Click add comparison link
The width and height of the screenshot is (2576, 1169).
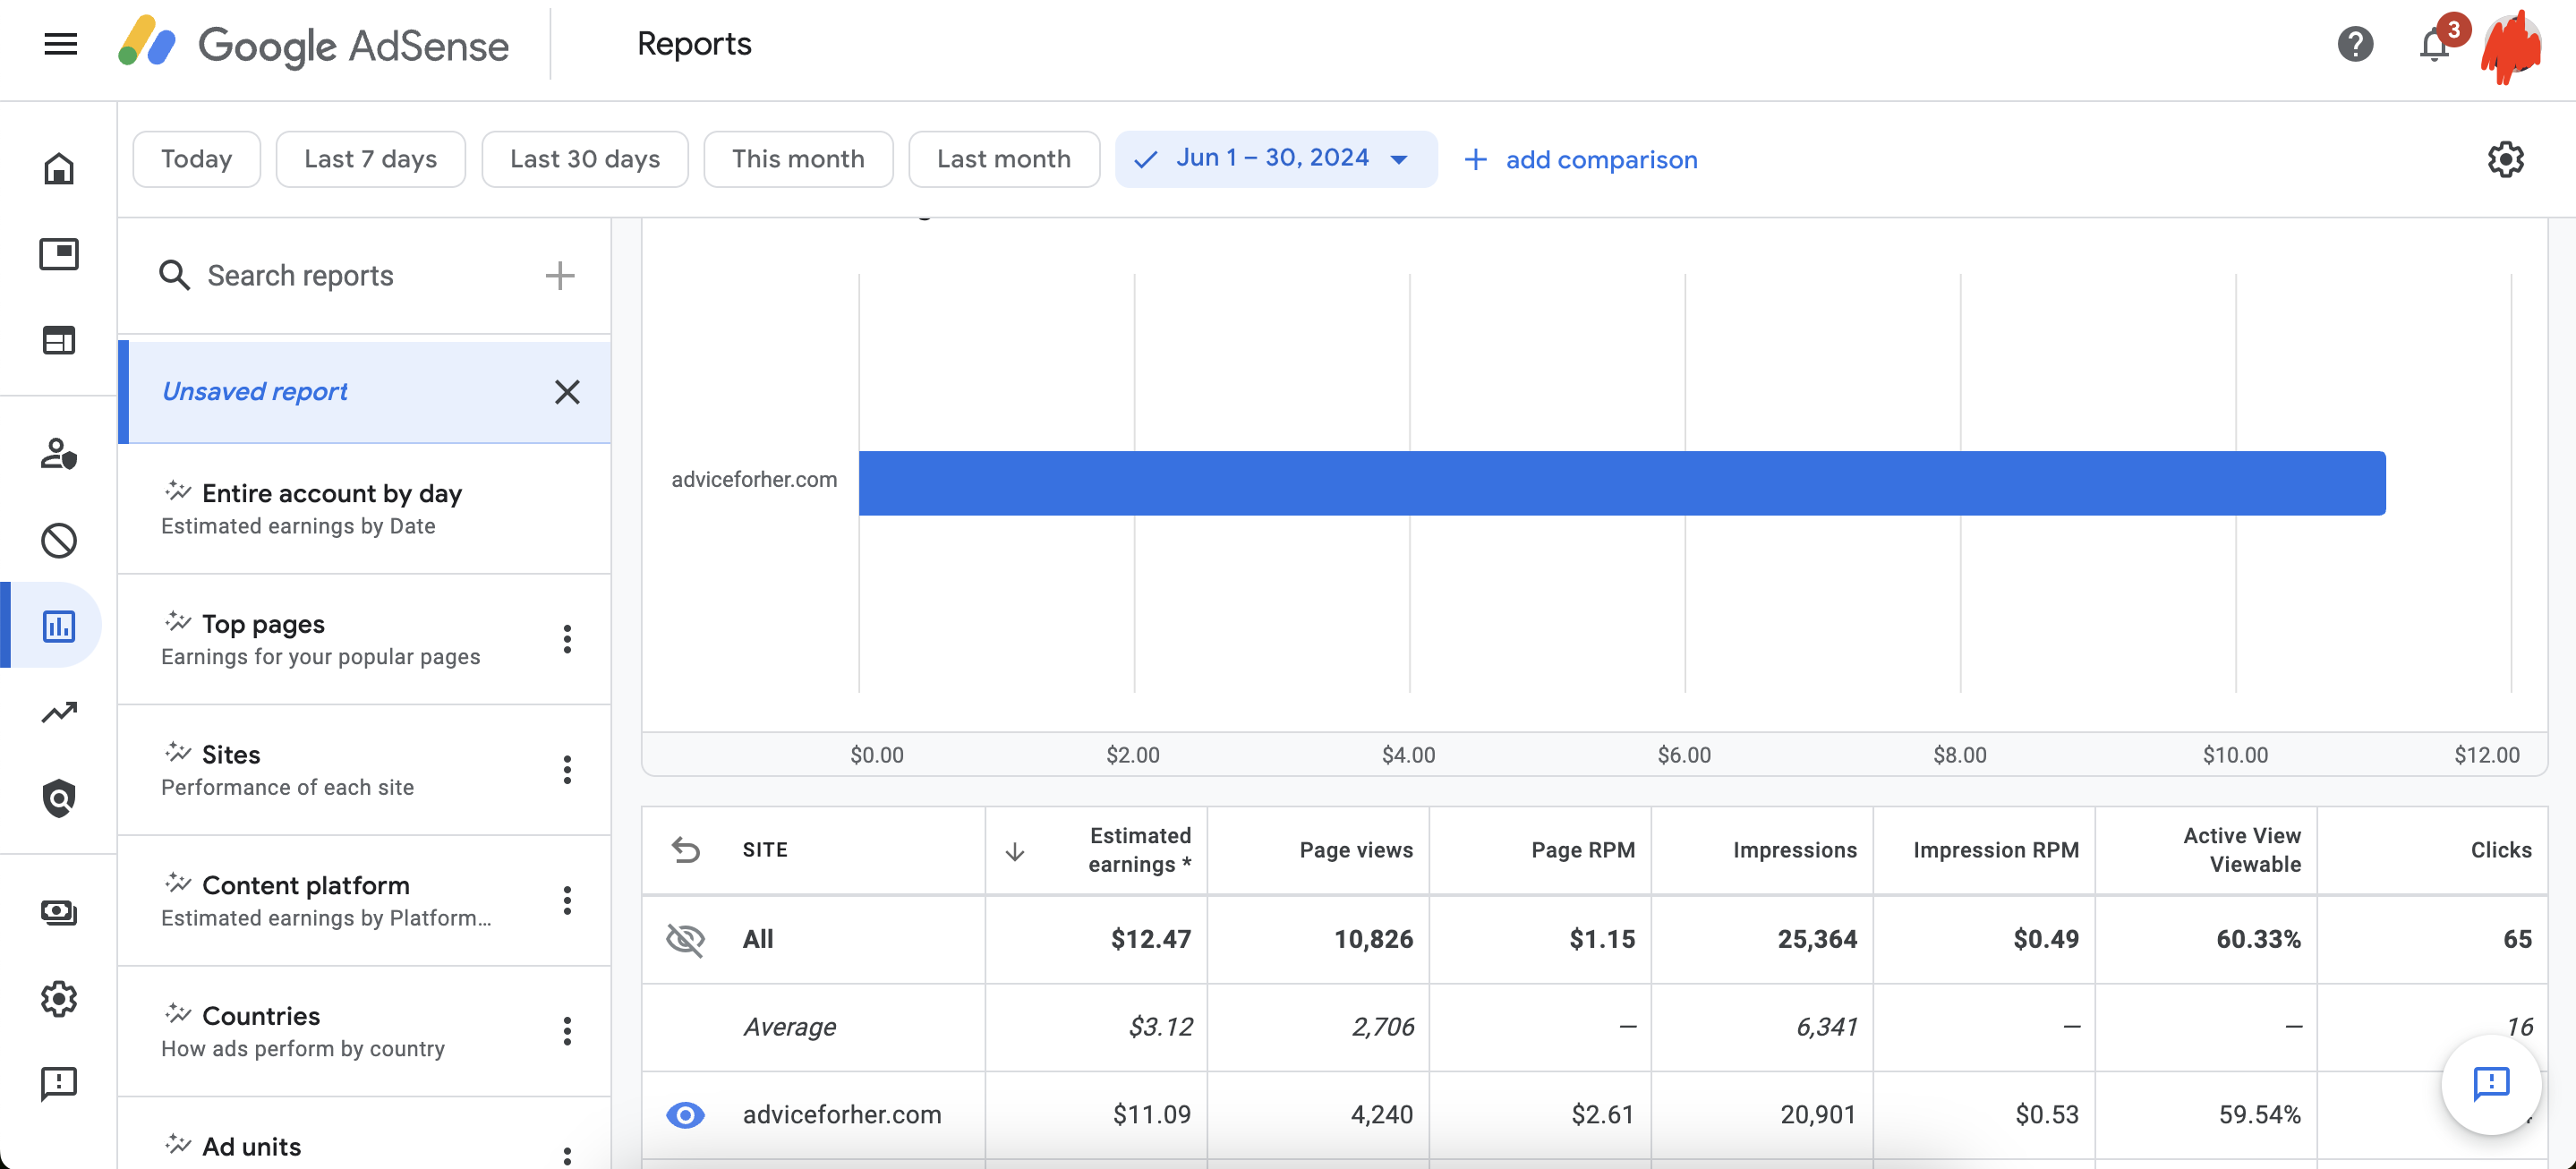point(1581,160)
